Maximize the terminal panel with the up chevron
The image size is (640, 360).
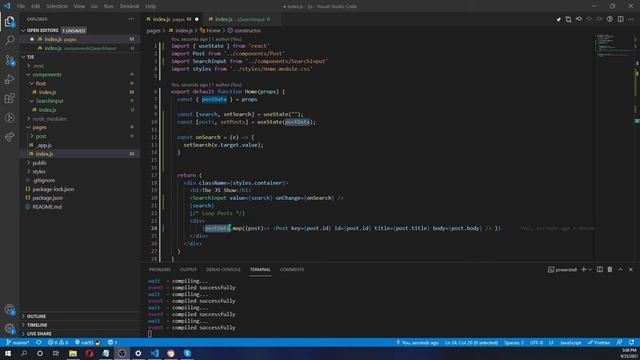pos(620,269)
